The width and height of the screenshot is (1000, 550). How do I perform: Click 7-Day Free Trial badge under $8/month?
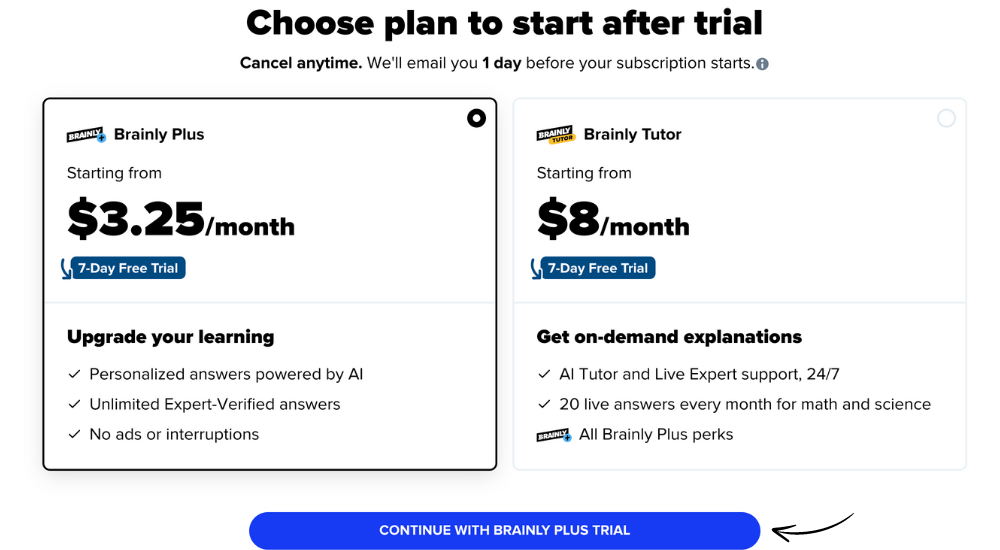[x=593, y=268]
